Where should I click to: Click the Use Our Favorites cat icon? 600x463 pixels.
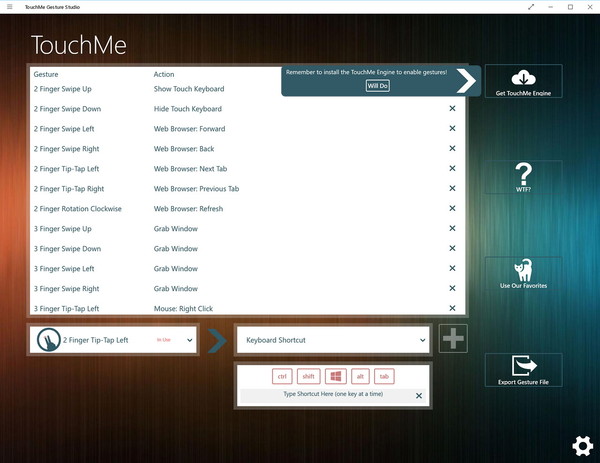[523, 270]
